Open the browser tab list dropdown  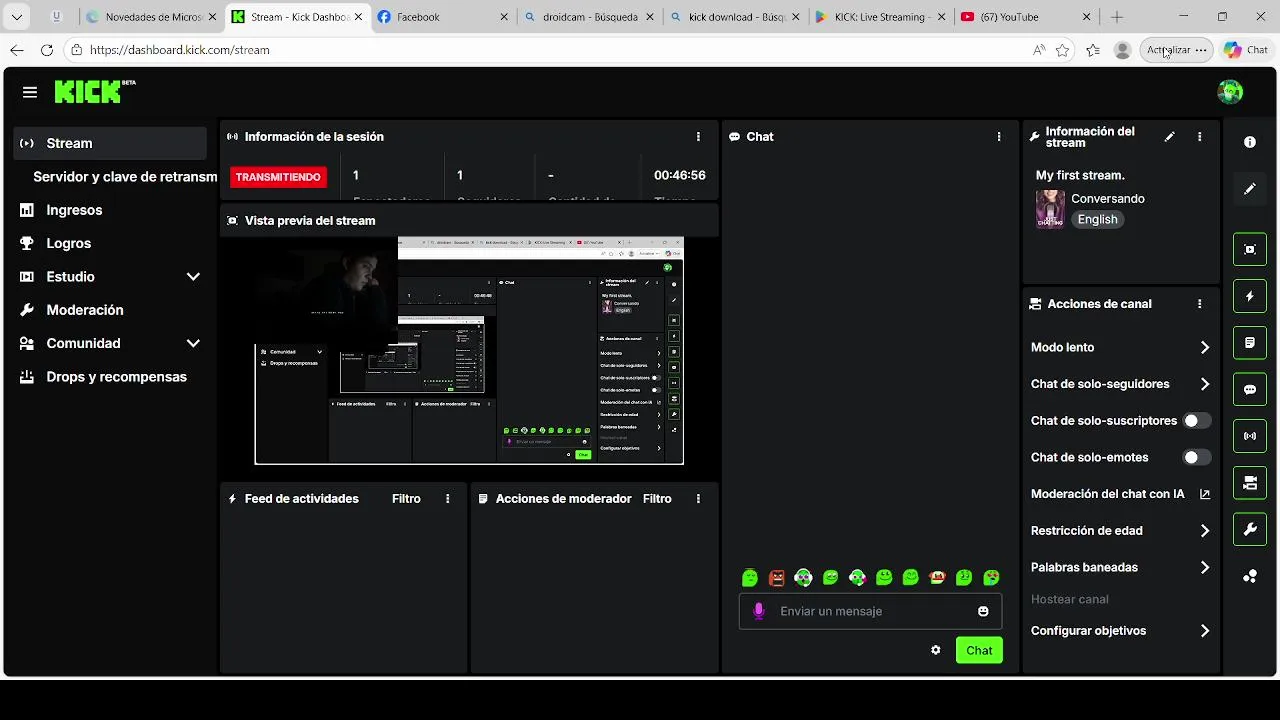click(16, 17)
